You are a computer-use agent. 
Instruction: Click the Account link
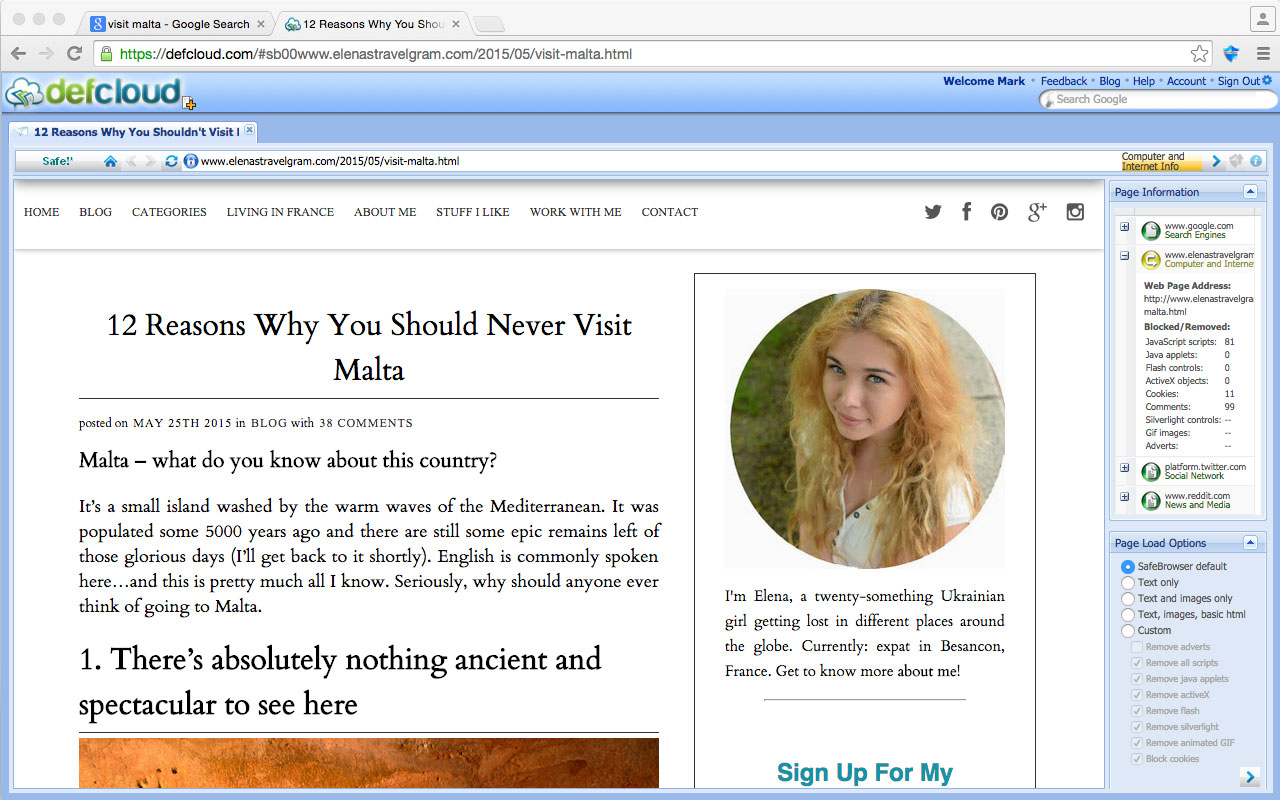(1187, 81)
